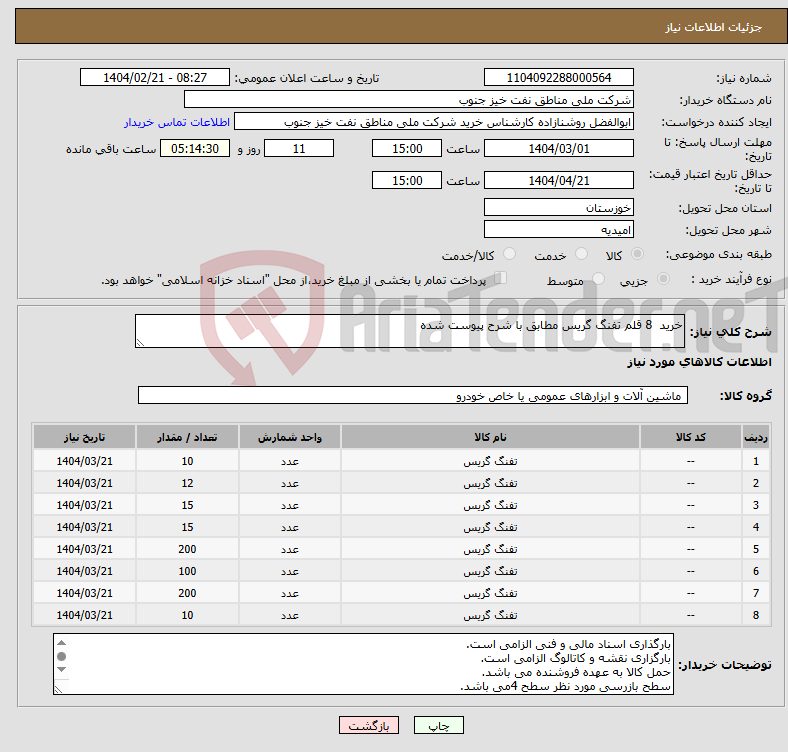Click the request creator name field
The image size is (788, 752).
point(434,122)
